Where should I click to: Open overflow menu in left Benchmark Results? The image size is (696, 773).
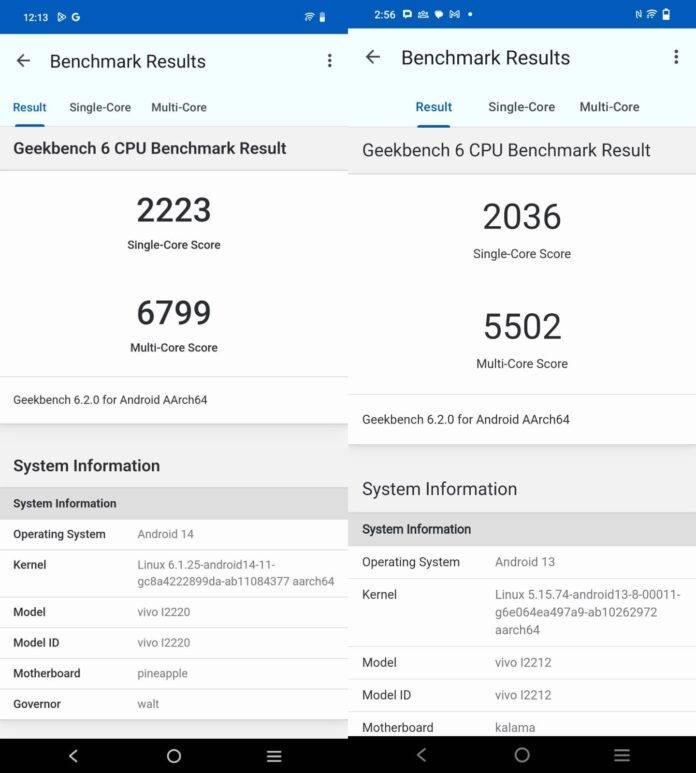click(330, 61)
